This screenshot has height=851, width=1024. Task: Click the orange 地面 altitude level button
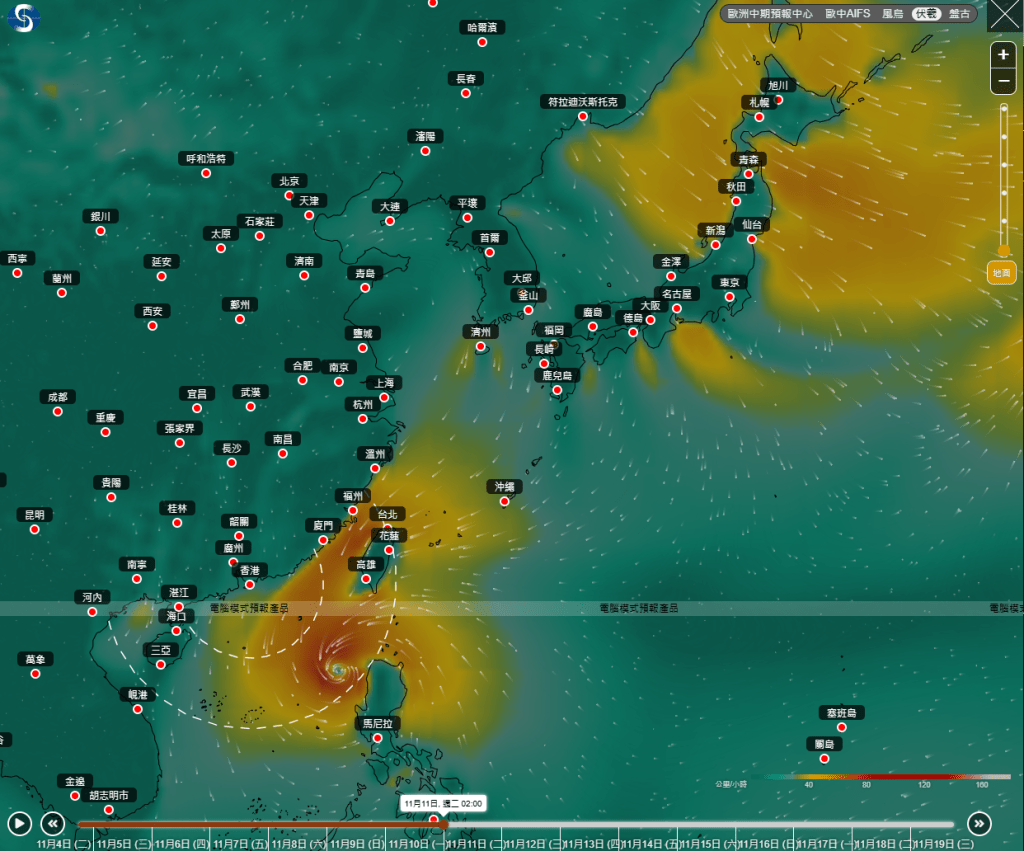click(x=1002, y=272)
